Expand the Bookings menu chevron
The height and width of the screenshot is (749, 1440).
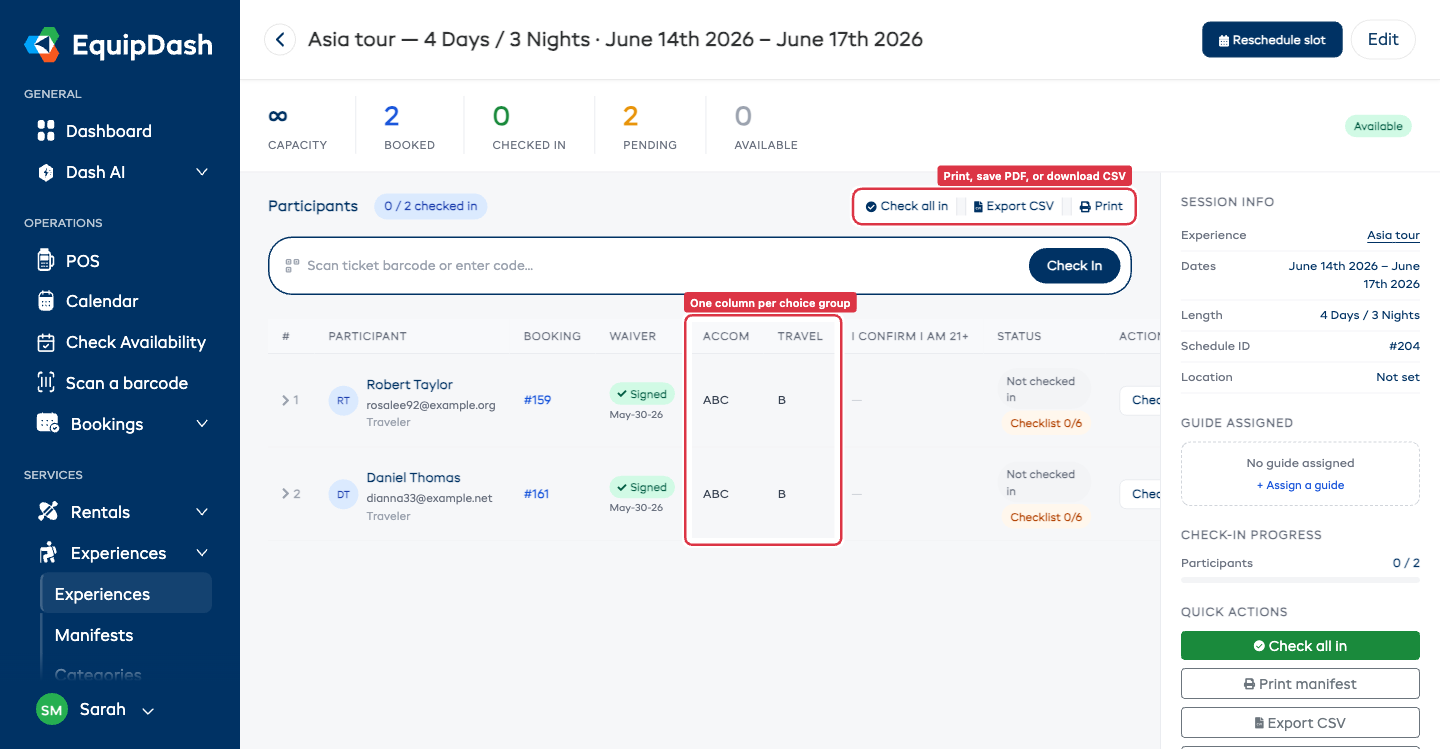(202, 424)
